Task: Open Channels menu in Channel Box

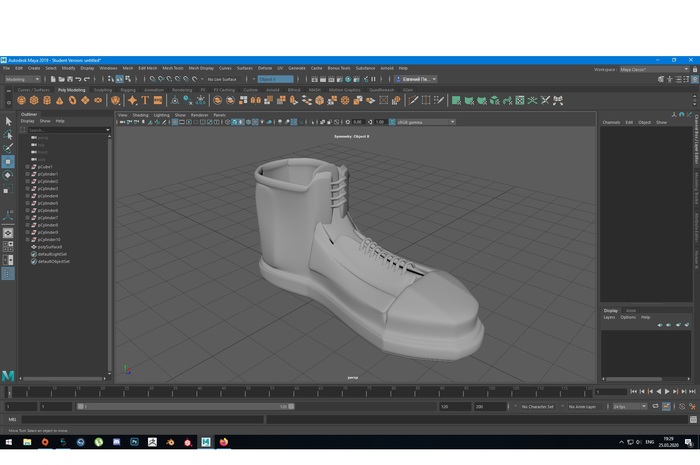Action: pyautogui.click(x=610, y=122)
